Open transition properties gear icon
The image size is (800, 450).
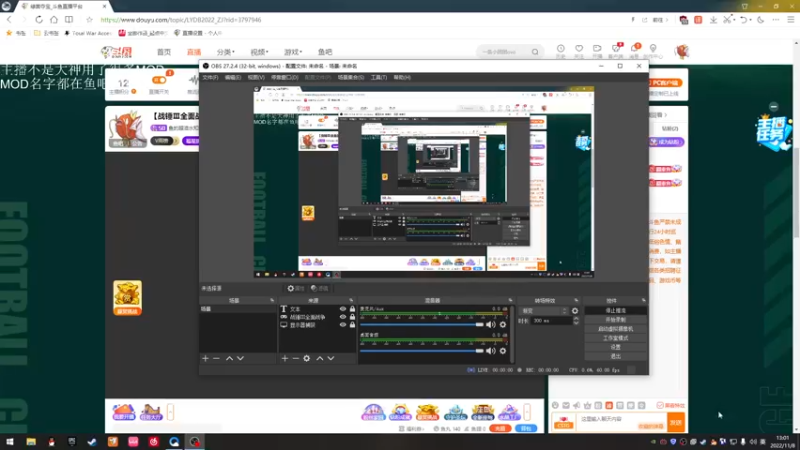point(575,311)
